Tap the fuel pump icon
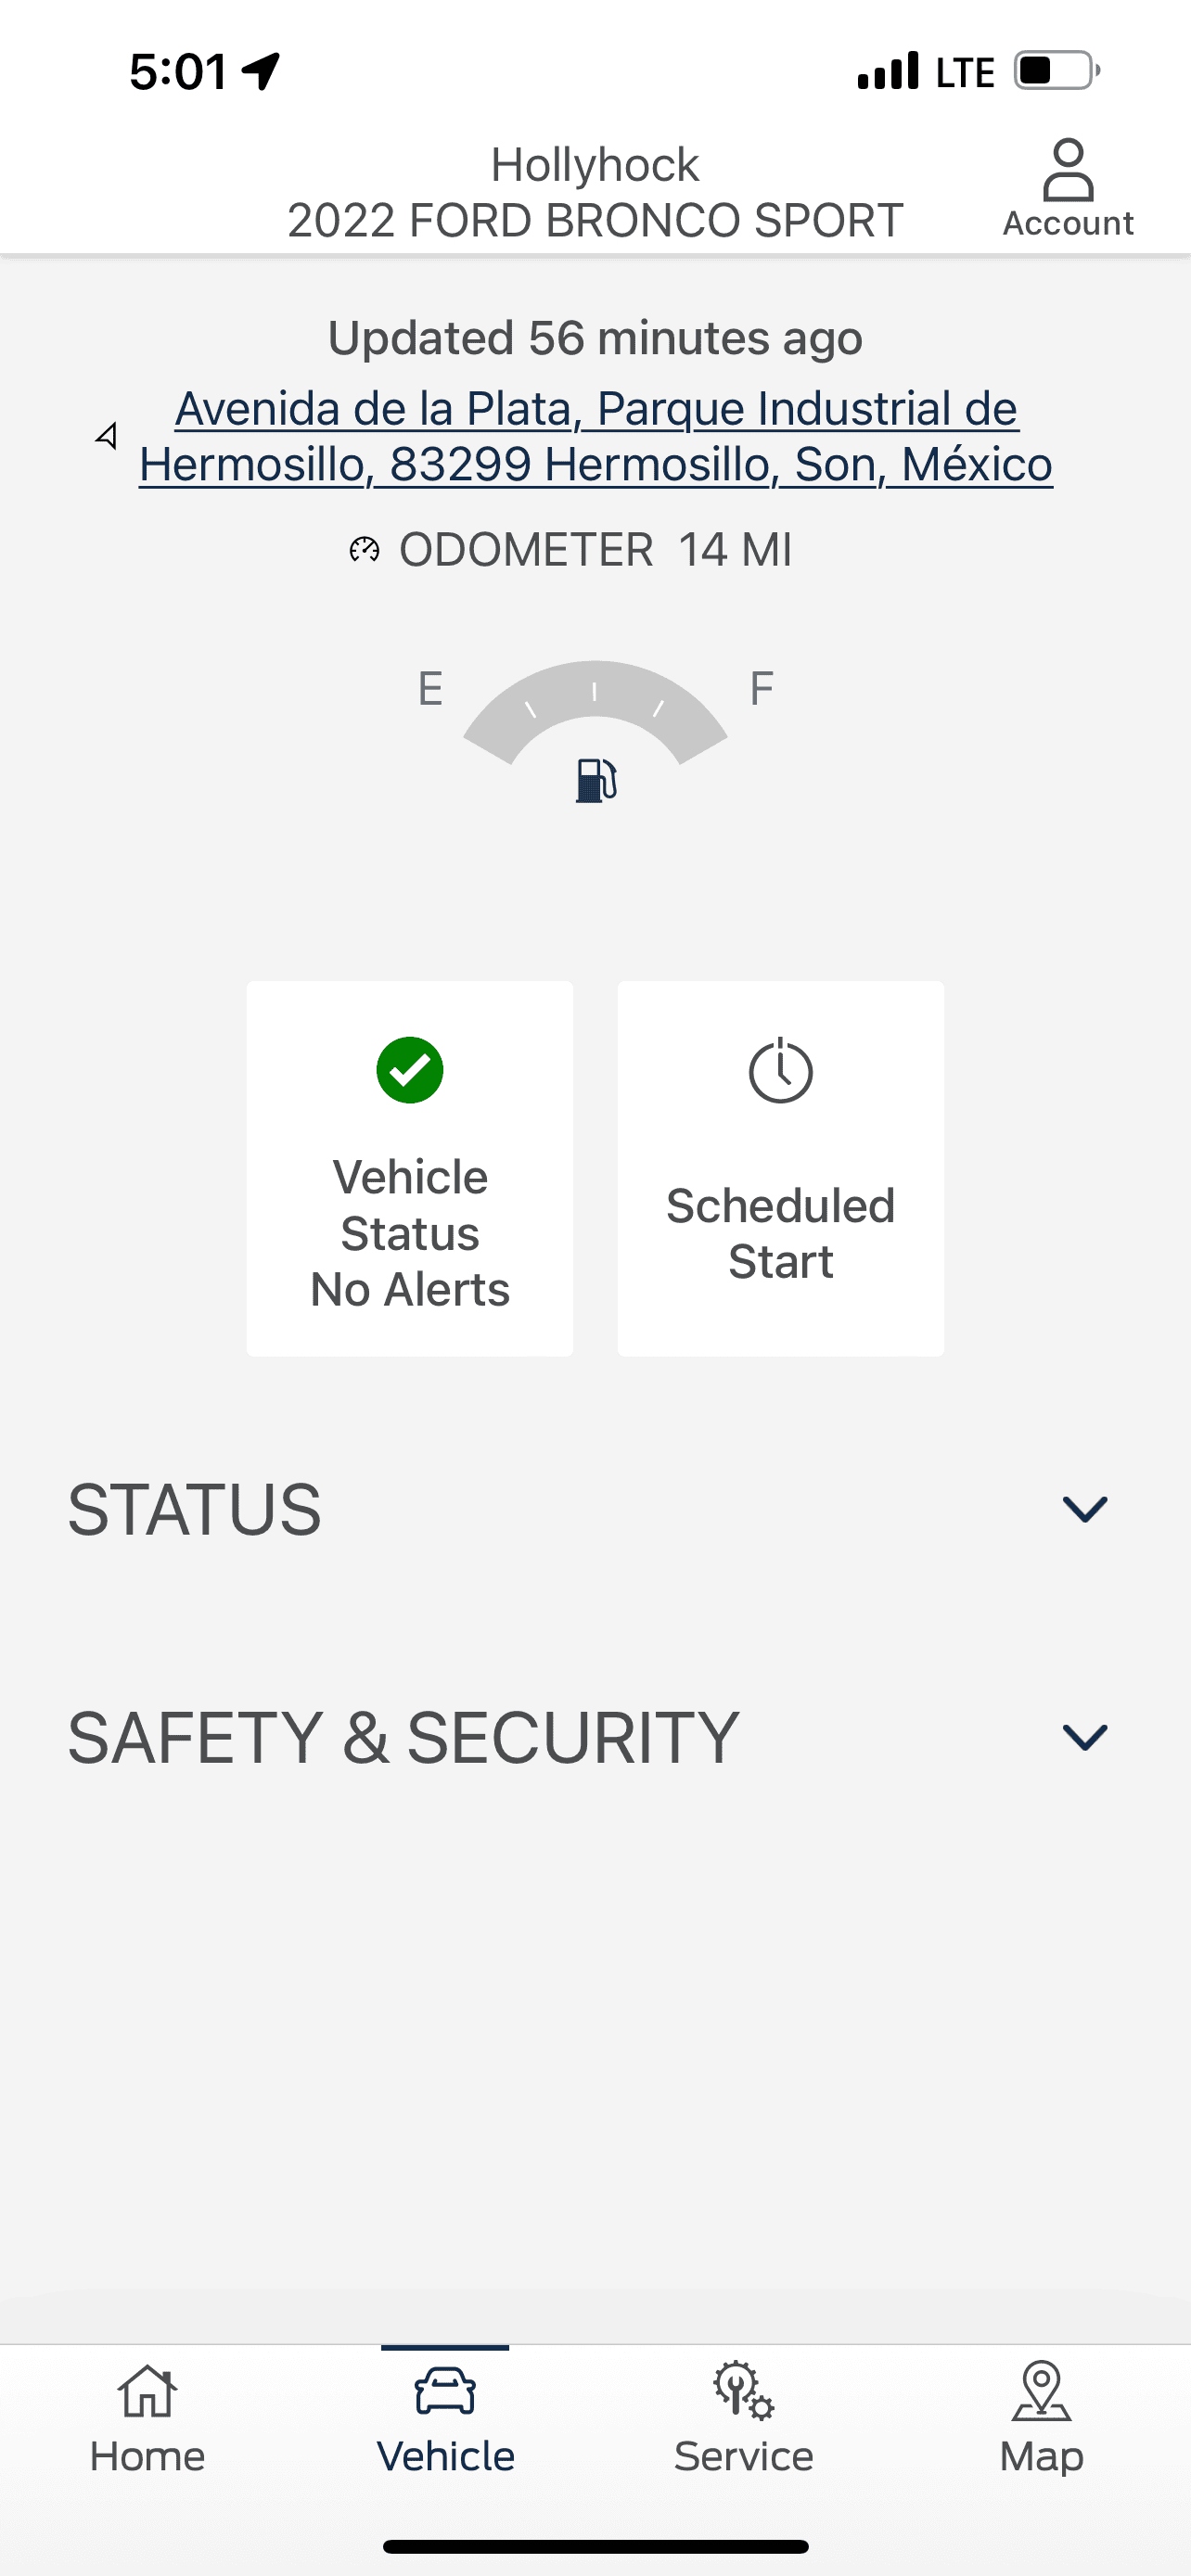The image size is (1191, 2576). pos(596,780)
